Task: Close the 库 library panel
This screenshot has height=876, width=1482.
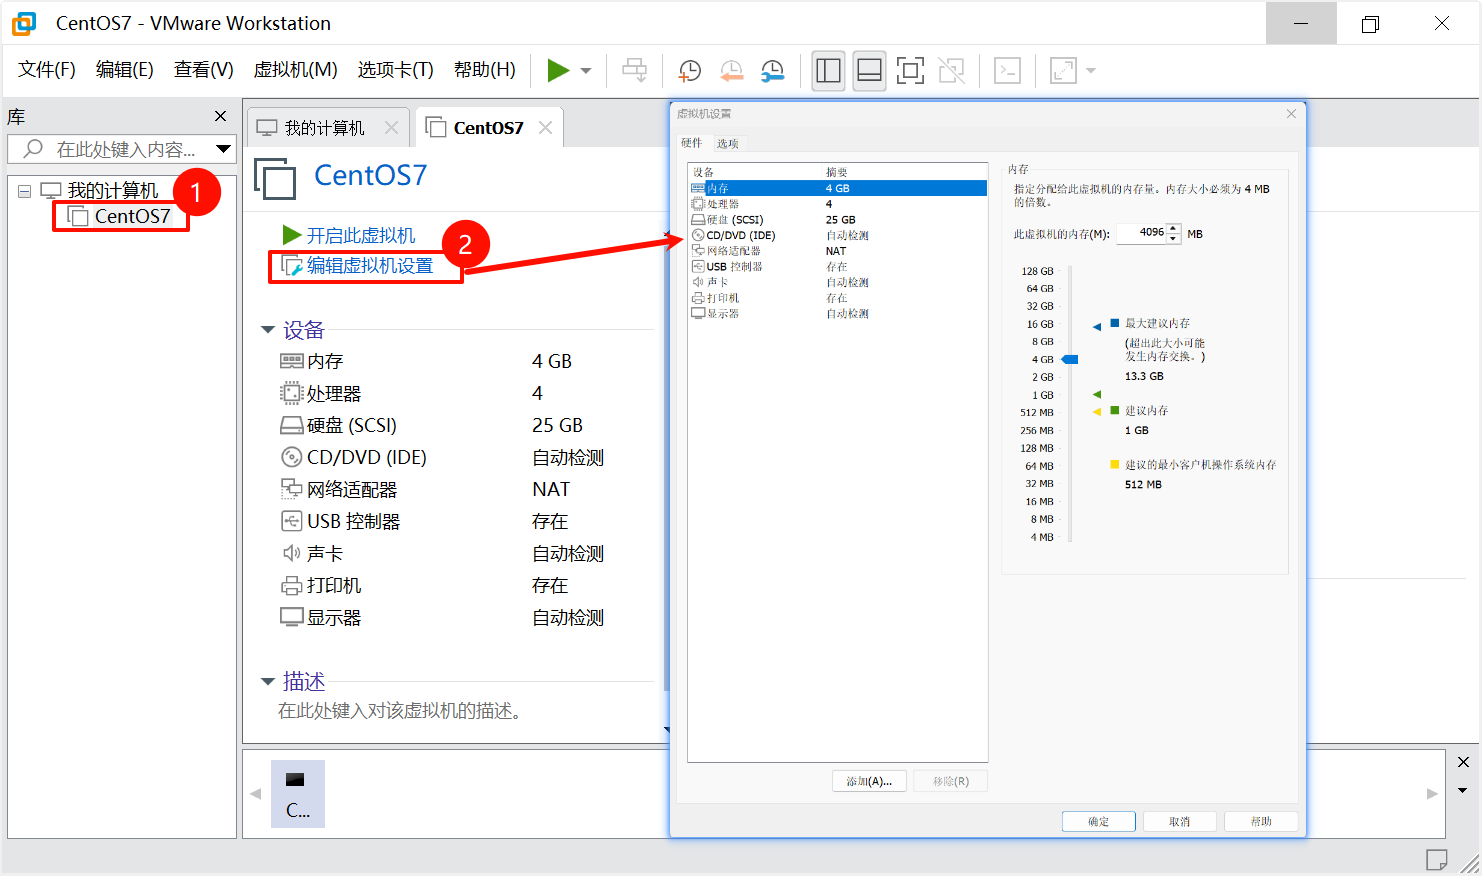Action: click(x=221, y=116)
